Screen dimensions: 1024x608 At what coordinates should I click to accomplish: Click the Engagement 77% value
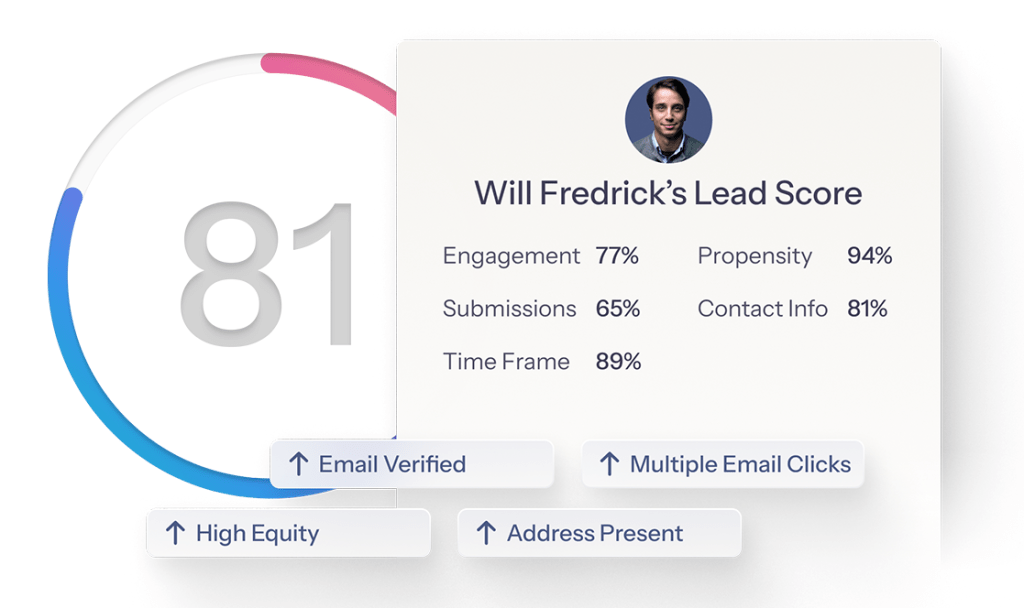617,256
